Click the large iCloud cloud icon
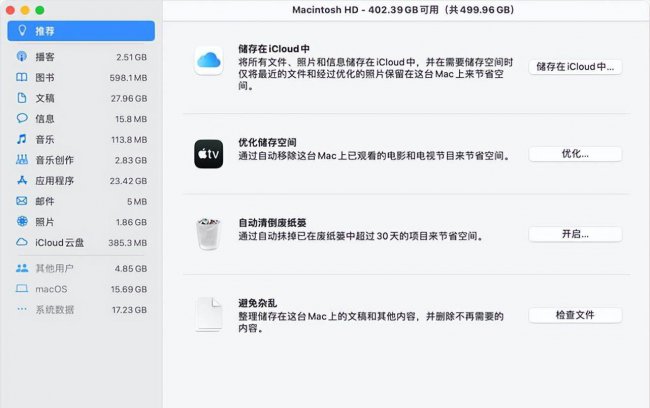650x408 pixels. click(209, 61)
